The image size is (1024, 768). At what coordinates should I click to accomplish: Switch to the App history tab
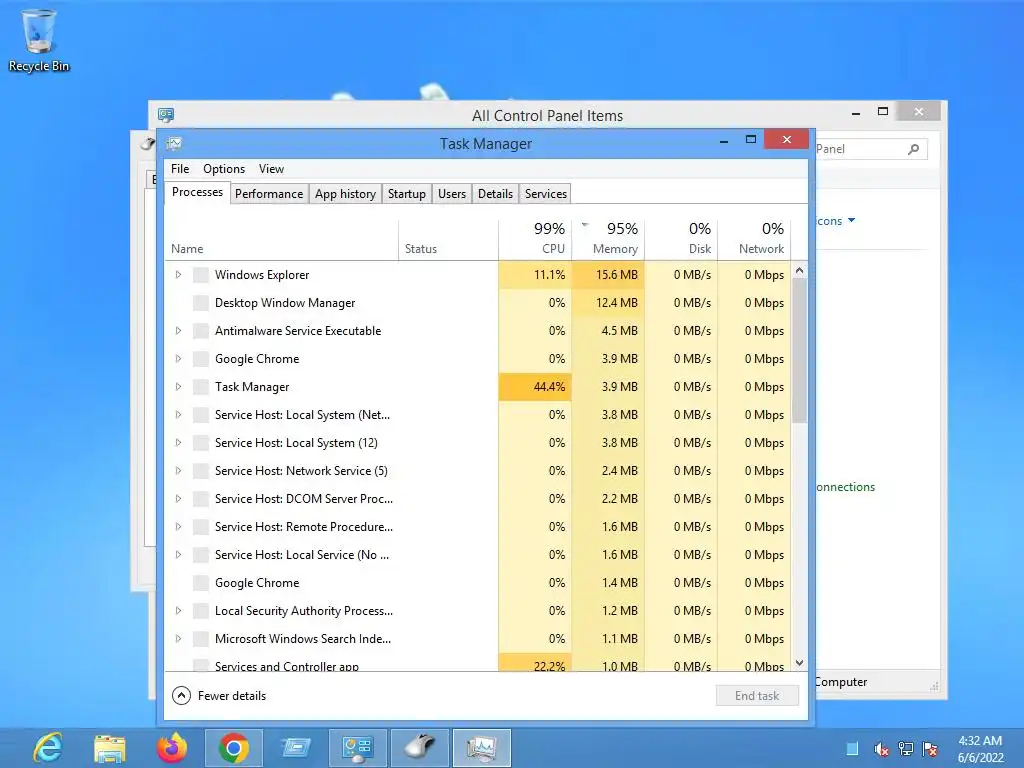tap(345, 194)
